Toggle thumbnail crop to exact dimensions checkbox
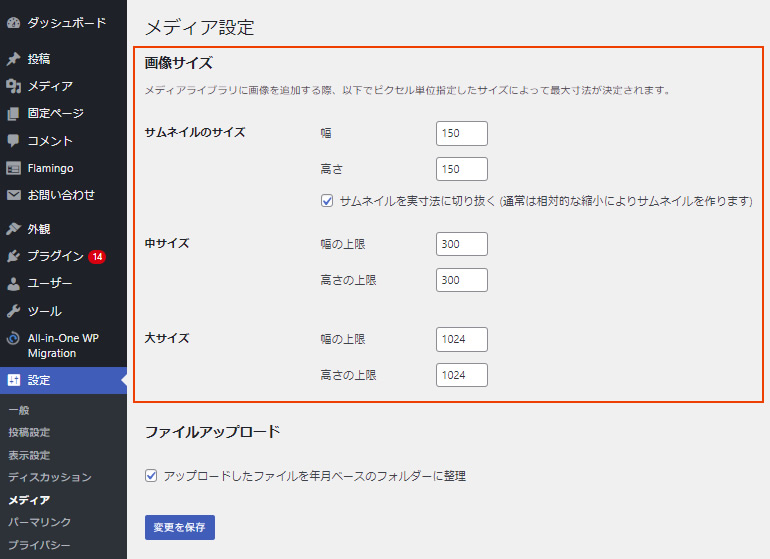Image resolution: width=770 pixels, height=559 pixels. [x=327, y=201]
